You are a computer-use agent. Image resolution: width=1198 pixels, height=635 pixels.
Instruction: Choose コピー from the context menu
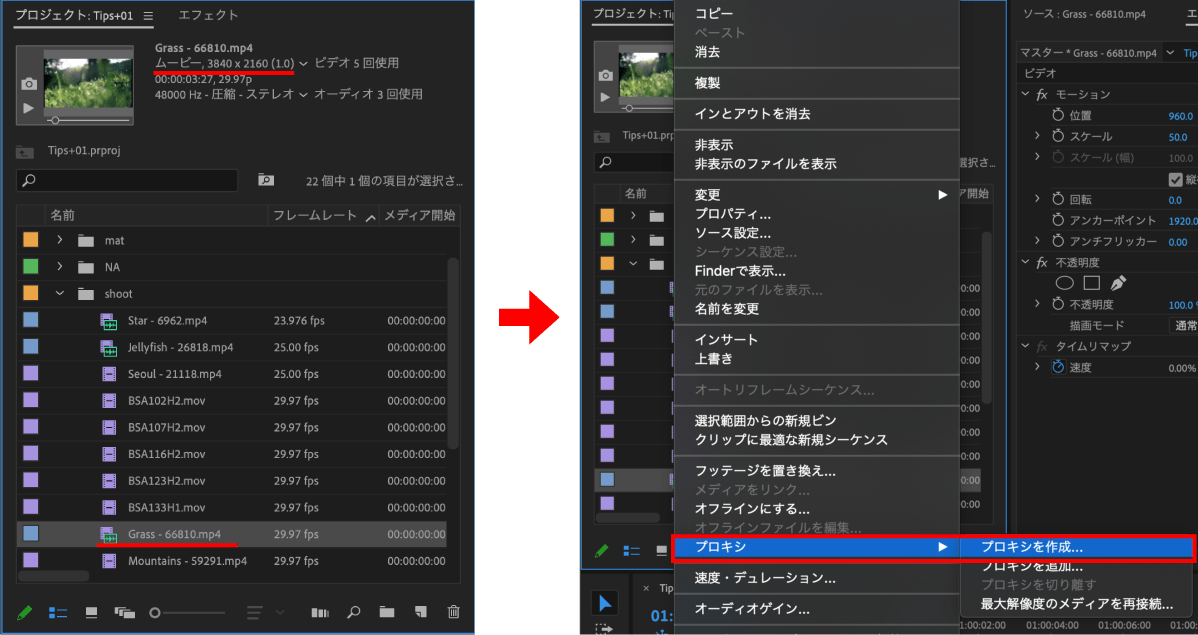click(x=714, y=14)
